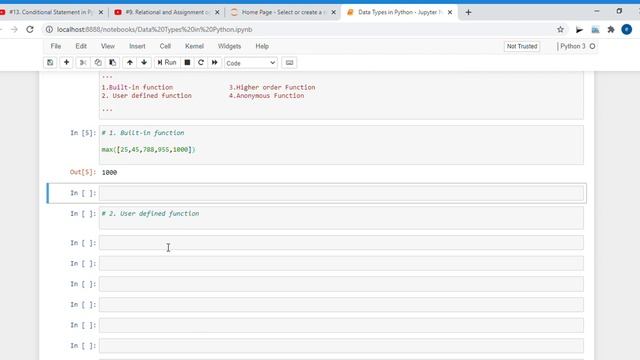
Task: Open the command palette keyboard icon
Action: coord(289,62)
